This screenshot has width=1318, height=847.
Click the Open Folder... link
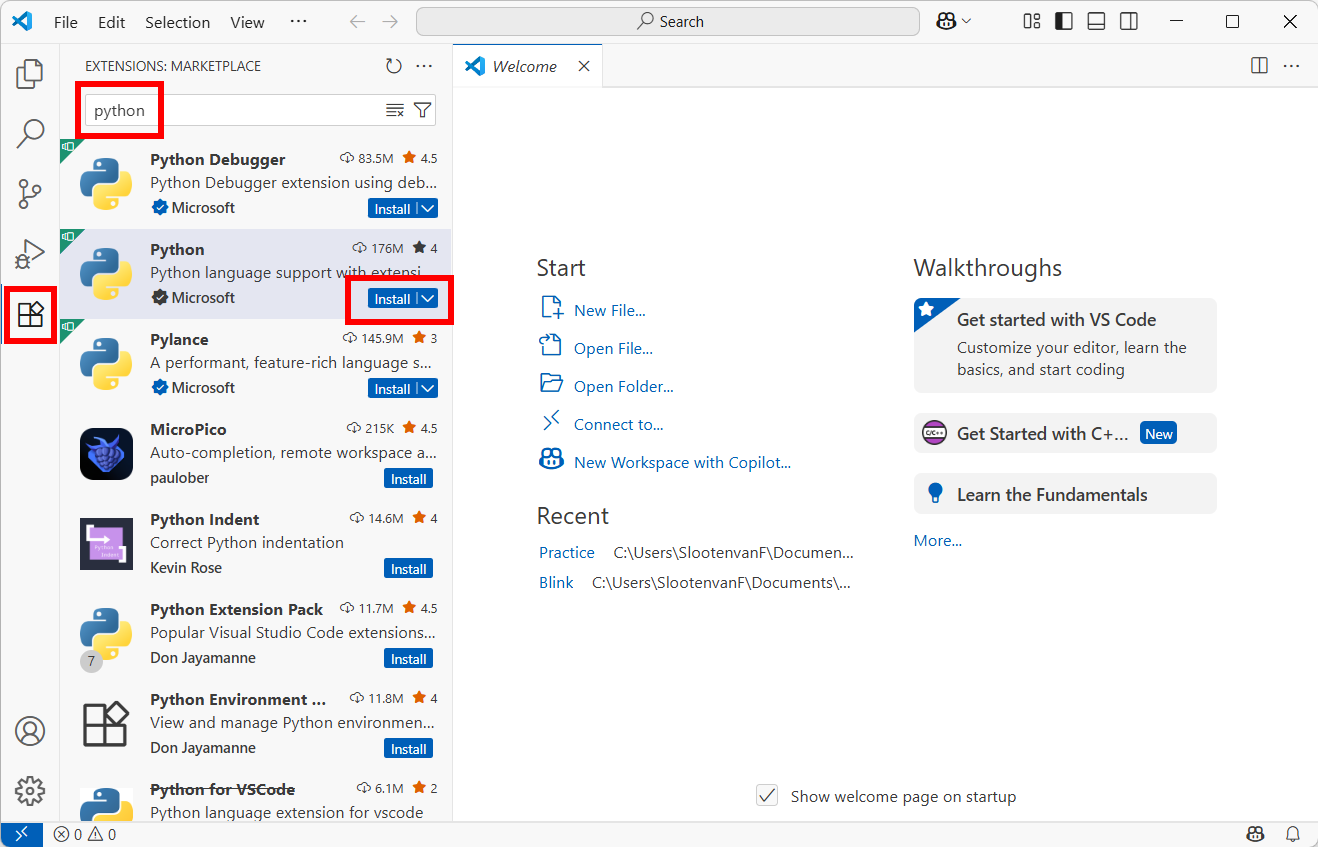(623, 386)
